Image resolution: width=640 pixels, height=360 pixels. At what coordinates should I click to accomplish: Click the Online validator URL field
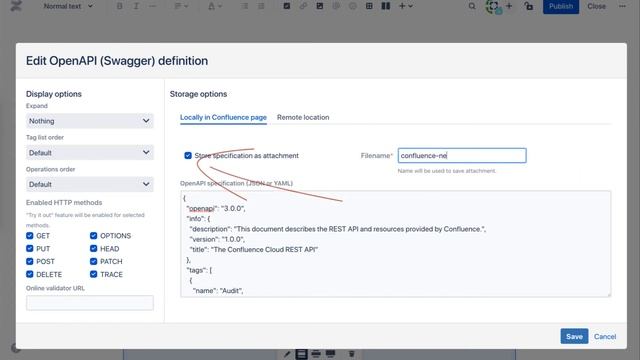point(90,303)
